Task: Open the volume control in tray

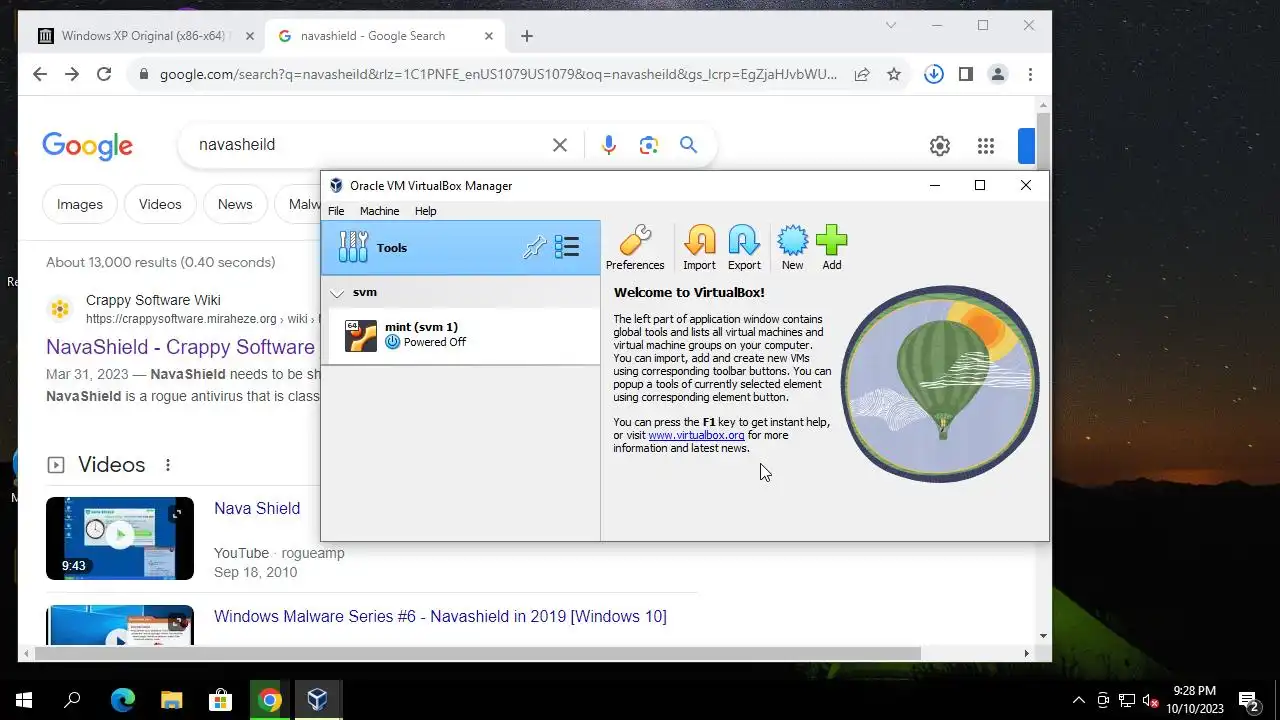Action: pyautogui.click(x=1151, y=700)
